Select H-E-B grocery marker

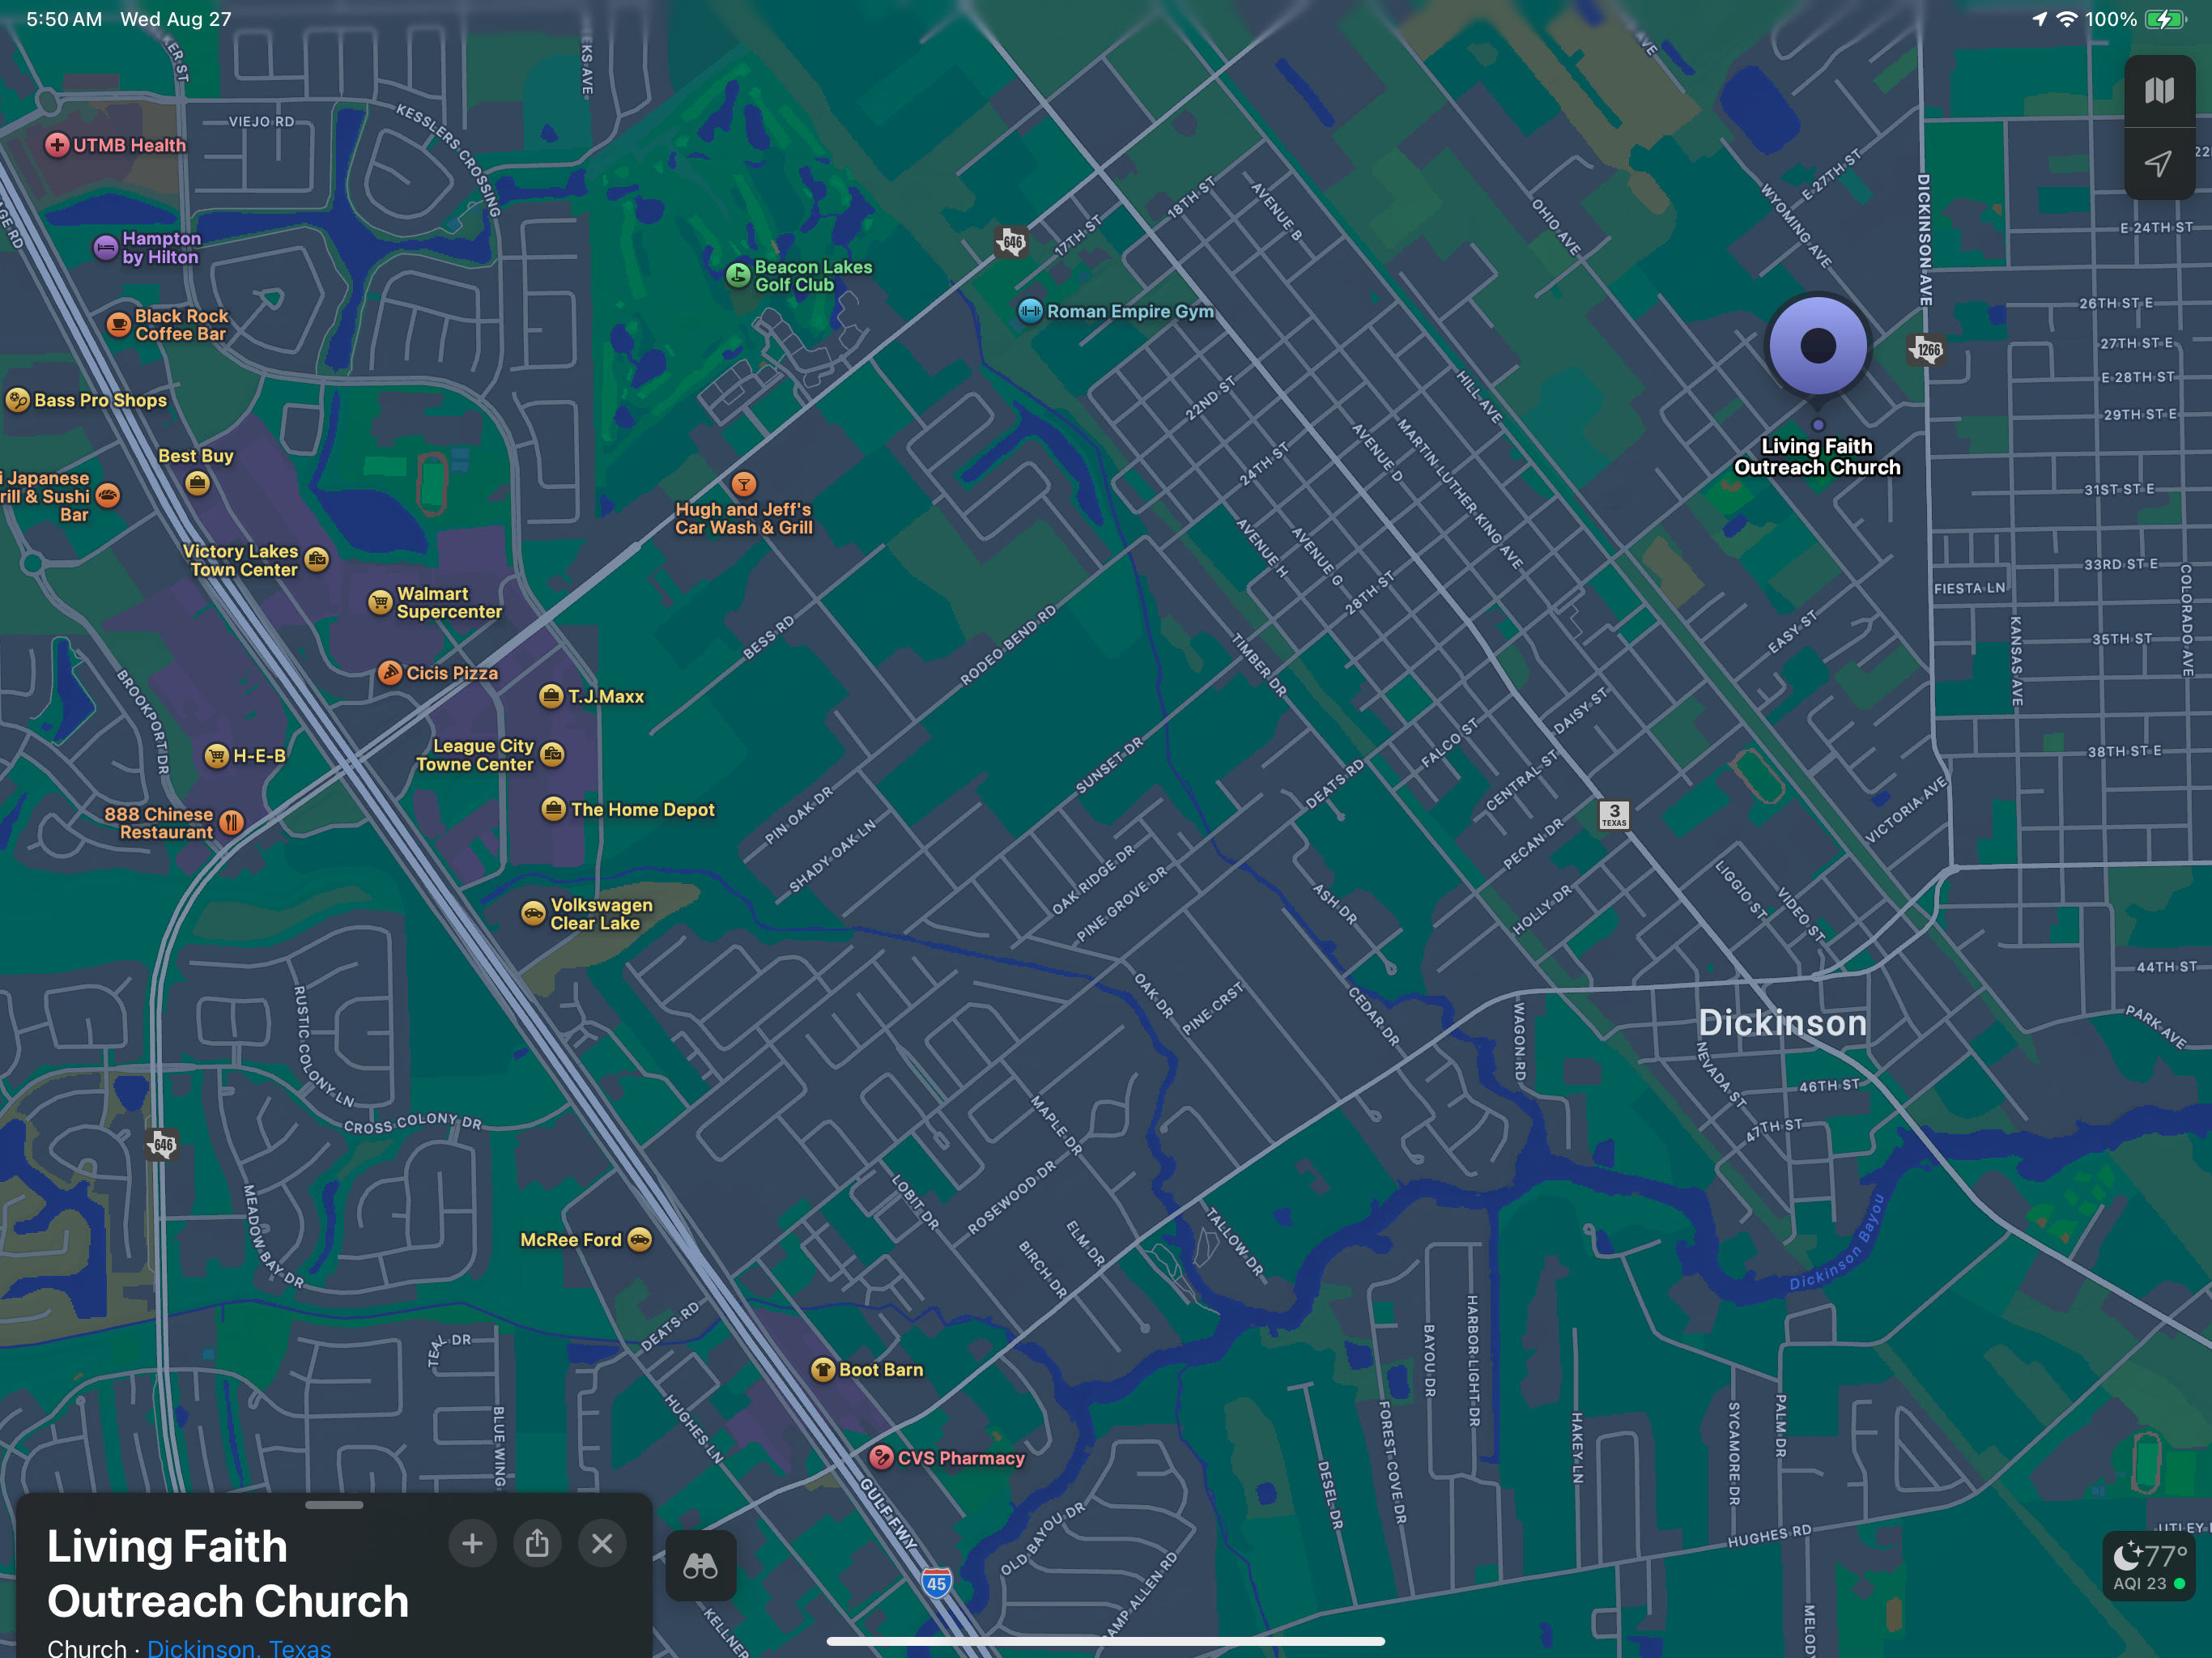tap(216, 756)
